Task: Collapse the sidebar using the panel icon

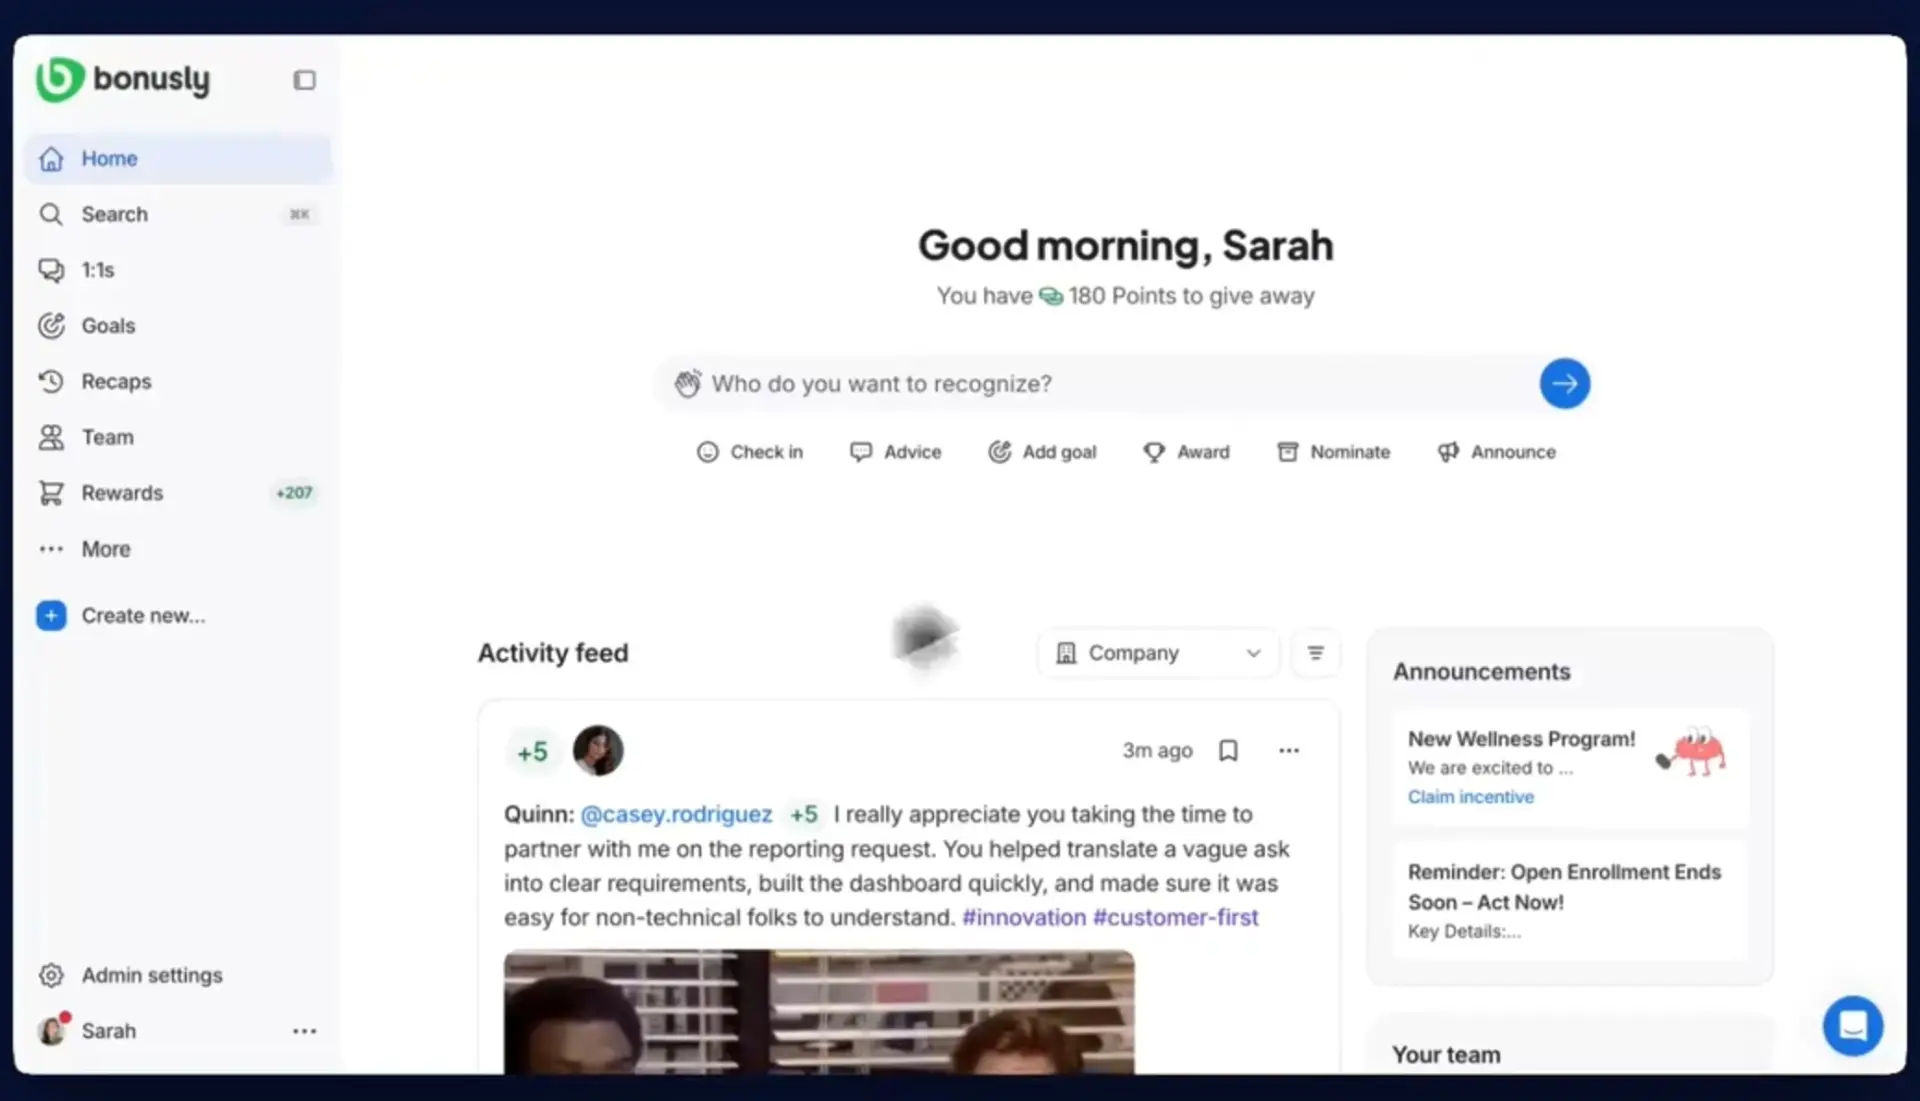Action: pos(304,80)
